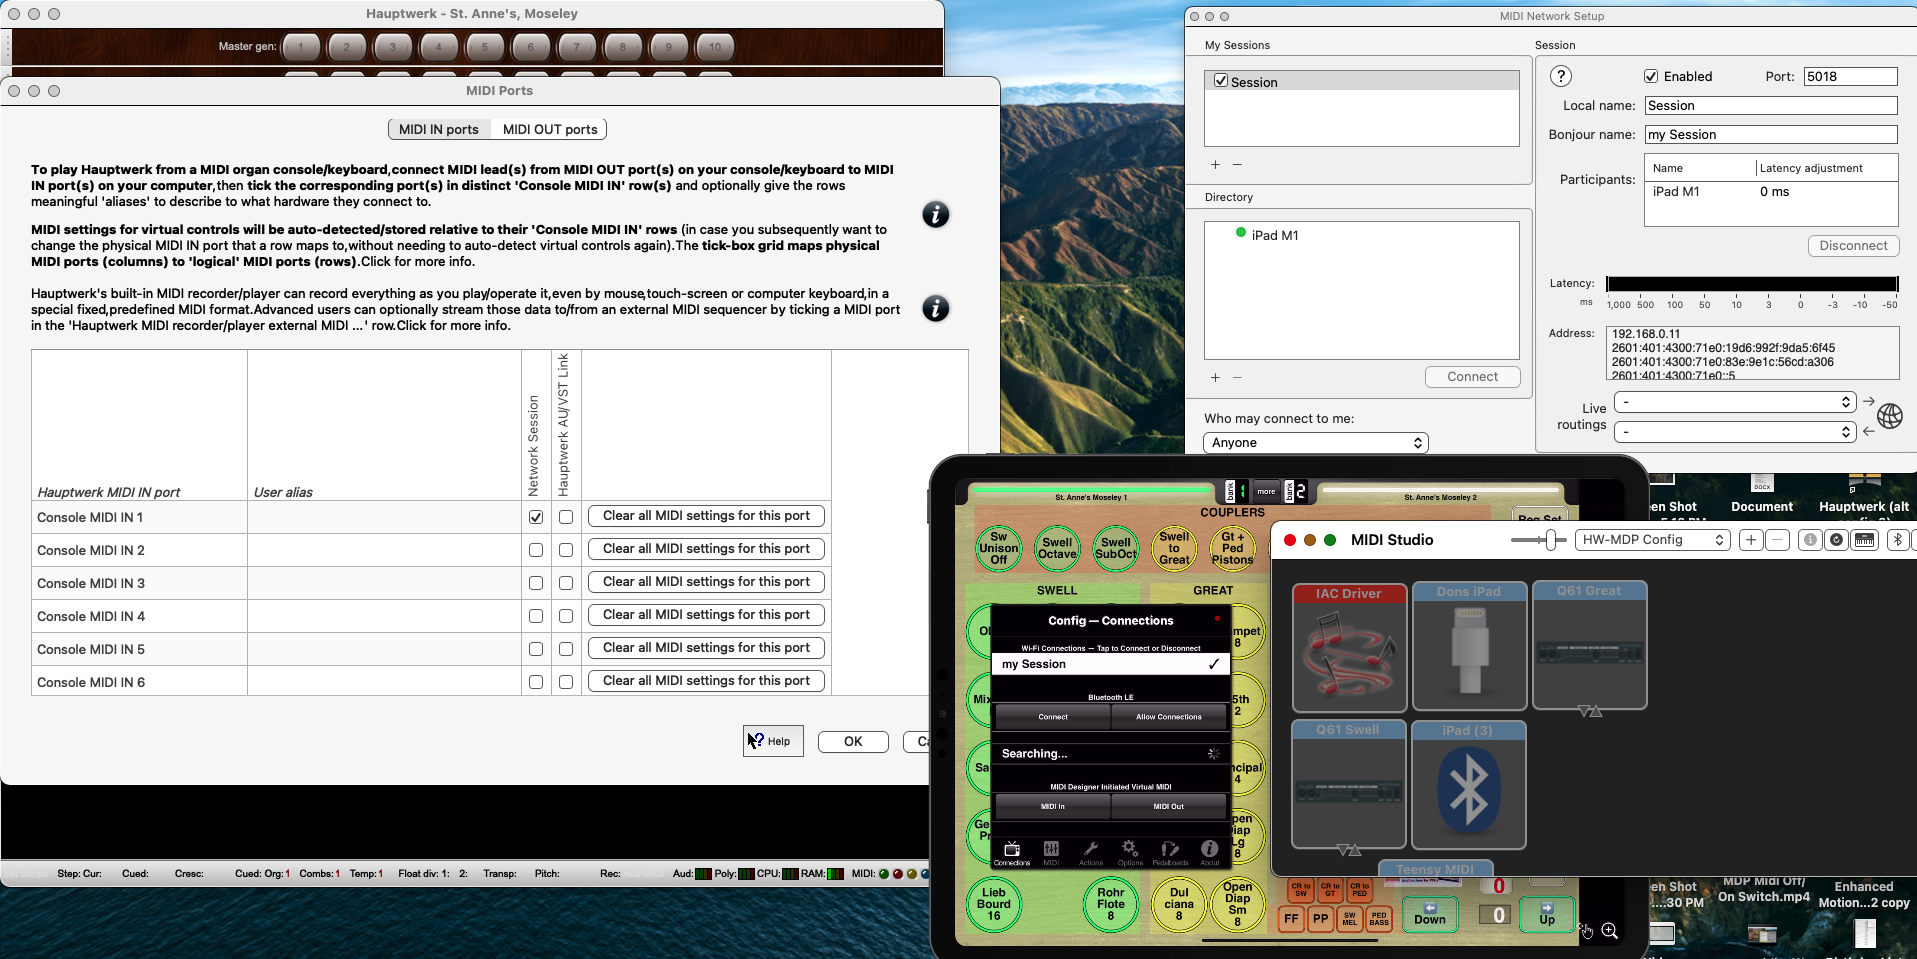Click the Port number field
This screenshot has height=959, width=1917.
(1850, 76)
